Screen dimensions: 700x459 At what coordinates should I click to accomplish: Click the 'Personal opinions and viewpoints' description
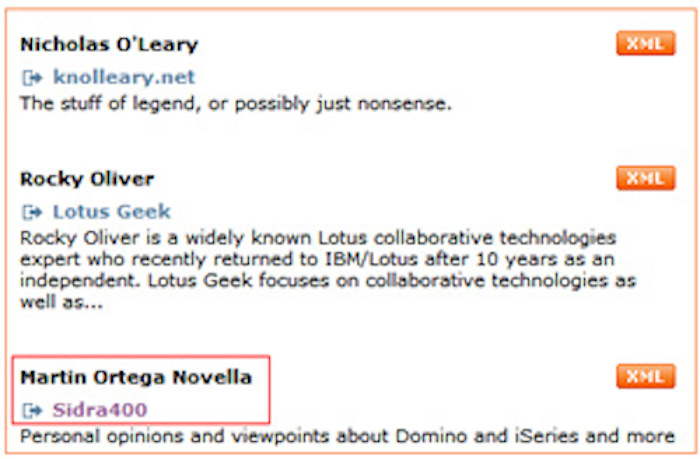[x=347, y=436]
